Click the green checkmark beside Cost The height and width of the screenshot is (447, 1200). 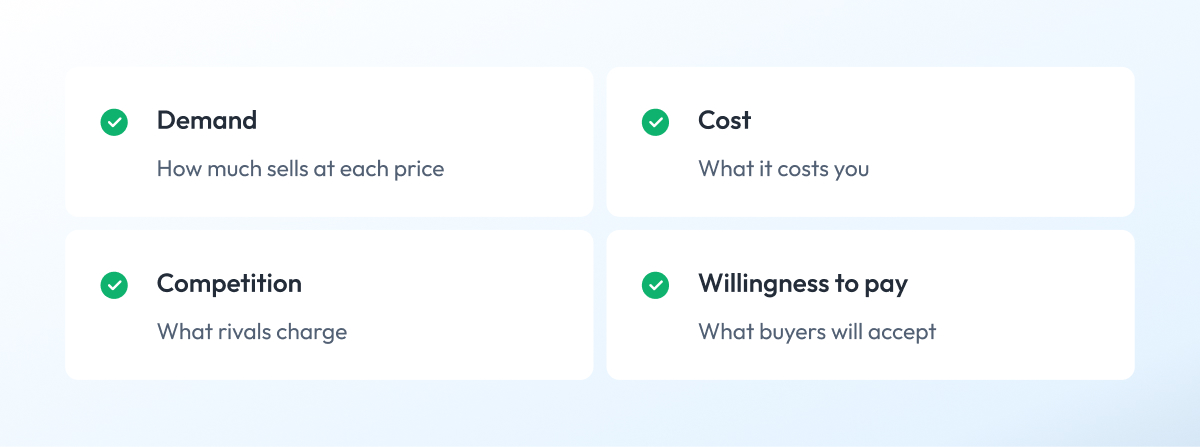[655, 122]
